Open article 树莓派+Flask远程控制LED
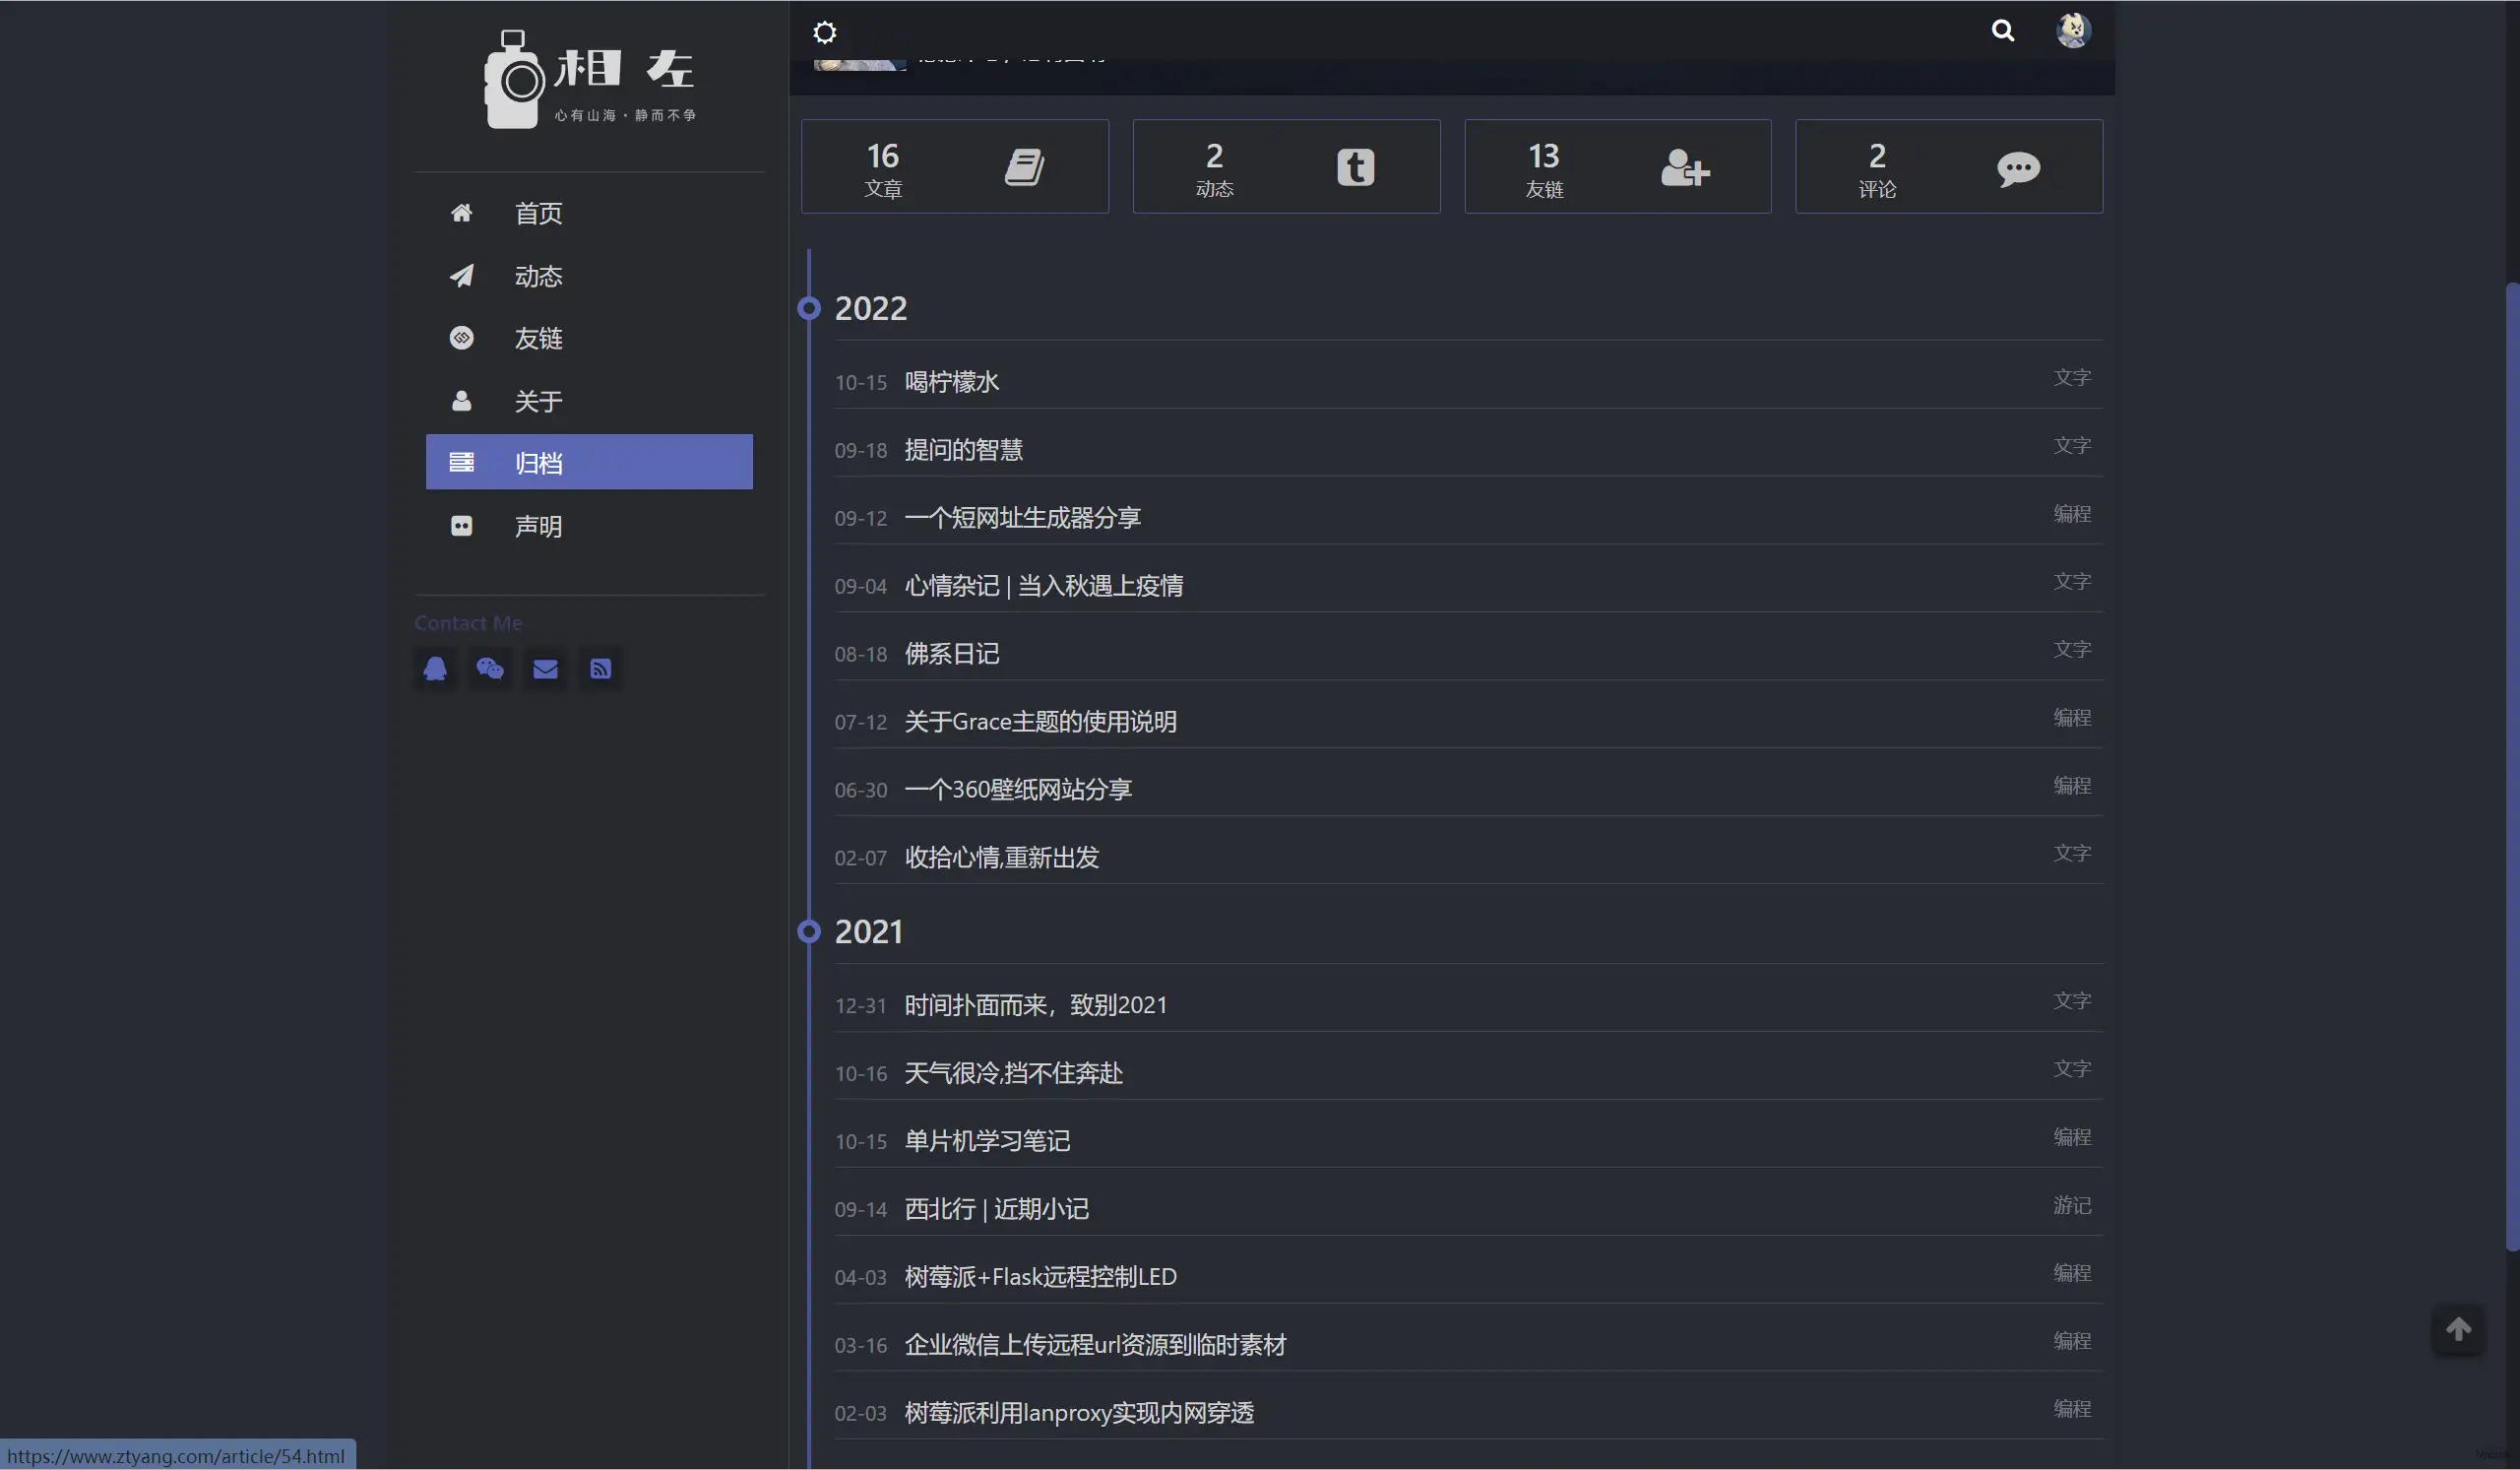Screen dimensions: 2520x1470 [x=1040, y=1277]
